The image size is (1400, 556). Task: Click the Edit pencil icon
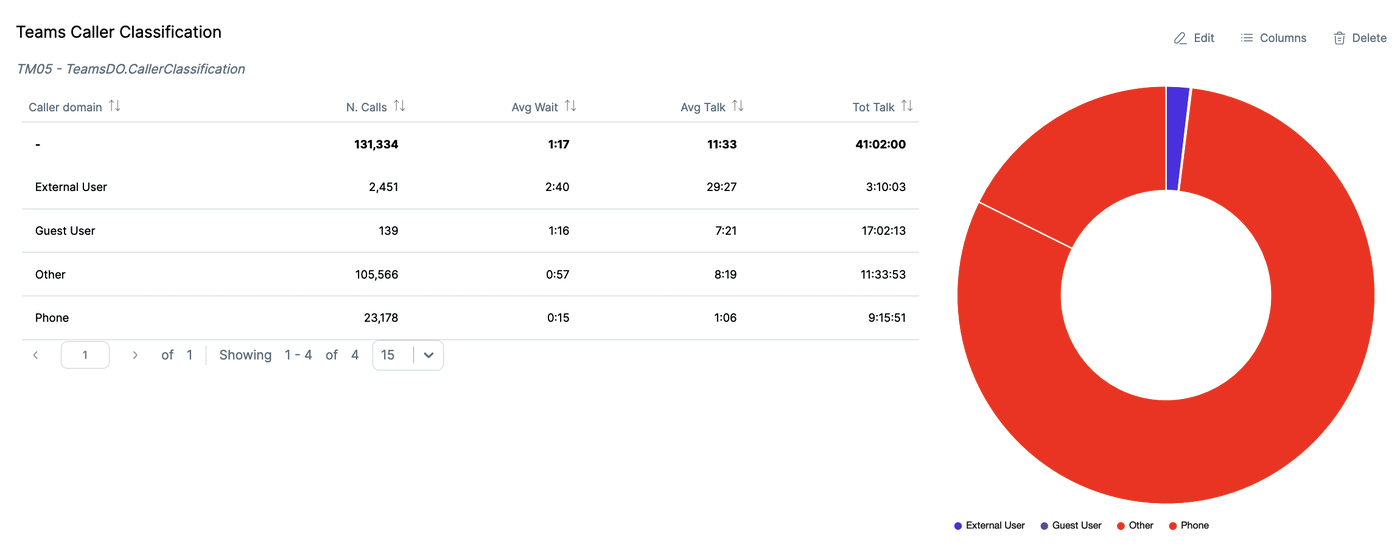[x=1180, y=38]
